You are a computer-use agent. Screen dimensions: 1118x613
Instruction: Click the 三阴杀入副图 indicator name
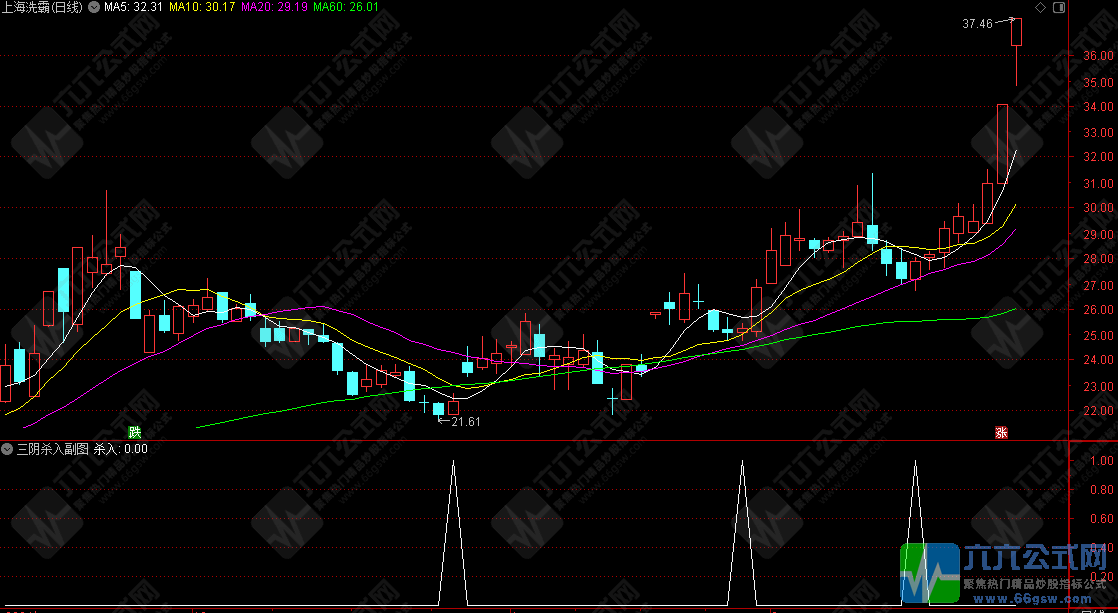(x=53, y=449)
